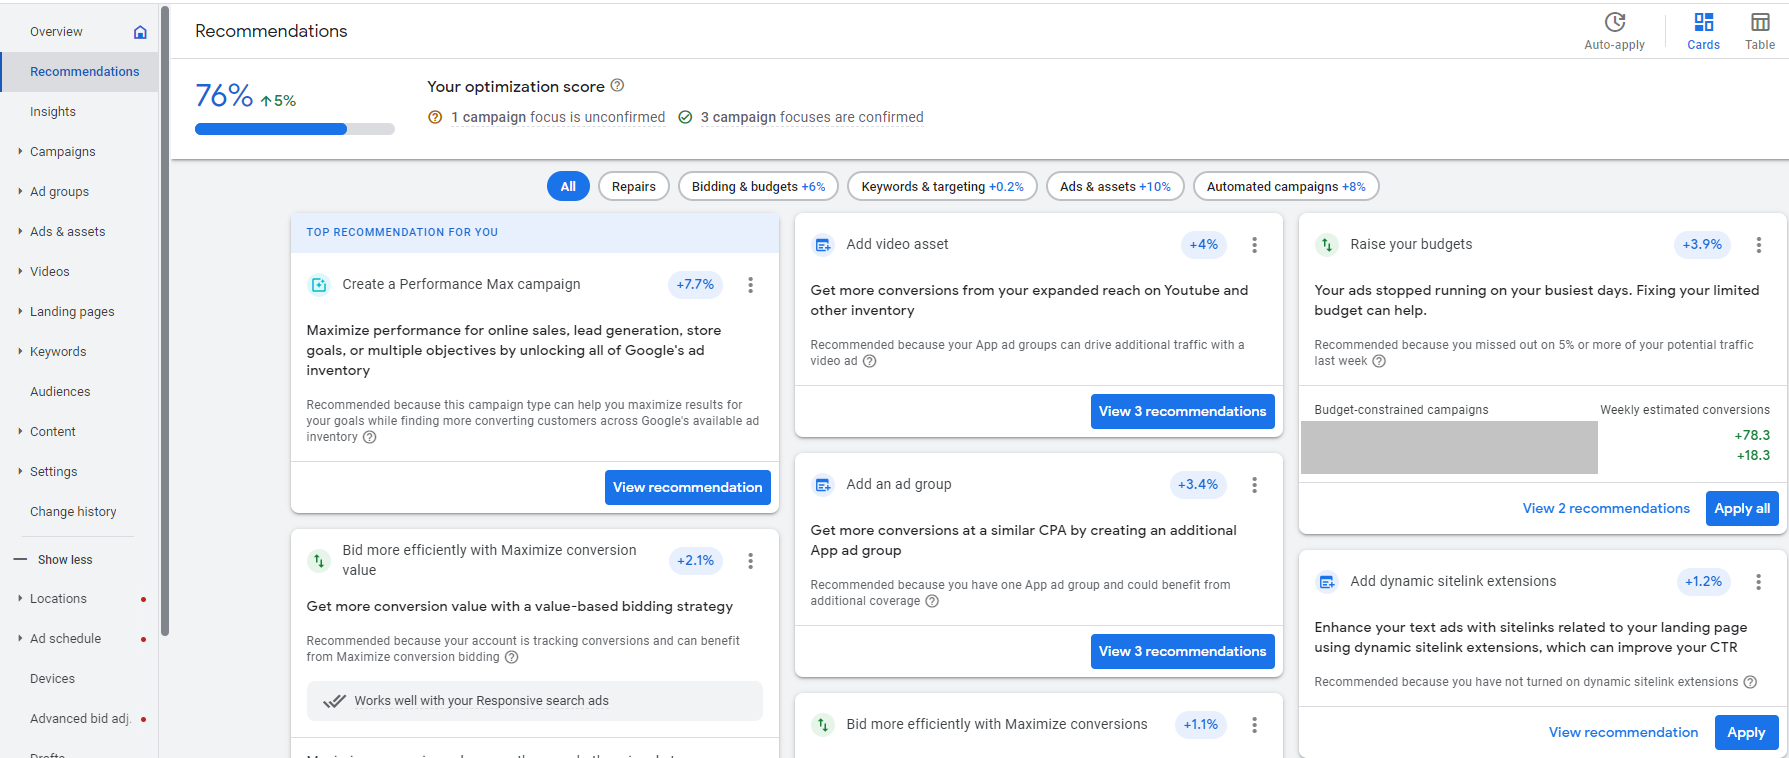Screen dimensions: 1789x758
Task: Click the optimization score progress bar
Action: click(294, 129)
